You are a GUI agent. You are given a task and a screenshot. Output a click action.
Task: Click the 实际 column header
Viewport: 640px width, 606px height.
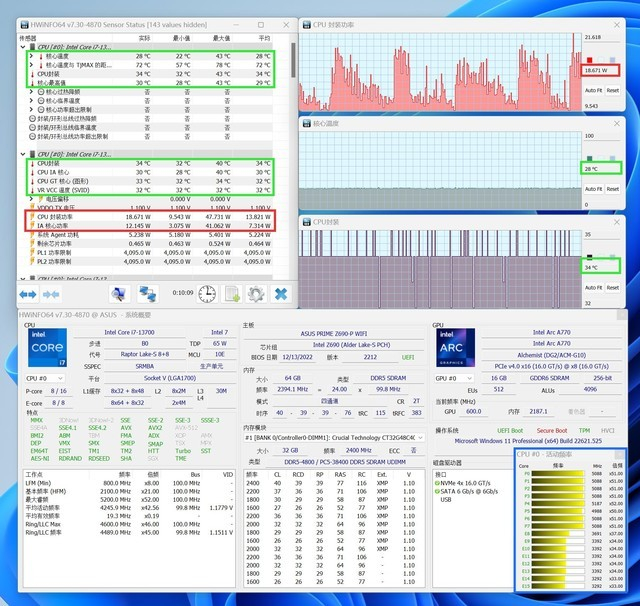tap(144, 38)
